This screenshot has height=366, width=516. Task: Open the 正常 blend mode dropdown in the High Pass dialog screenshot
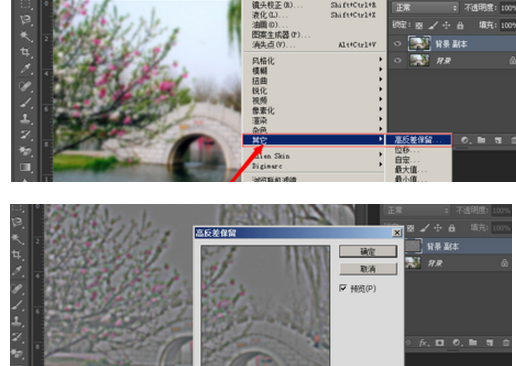(417, 210)
